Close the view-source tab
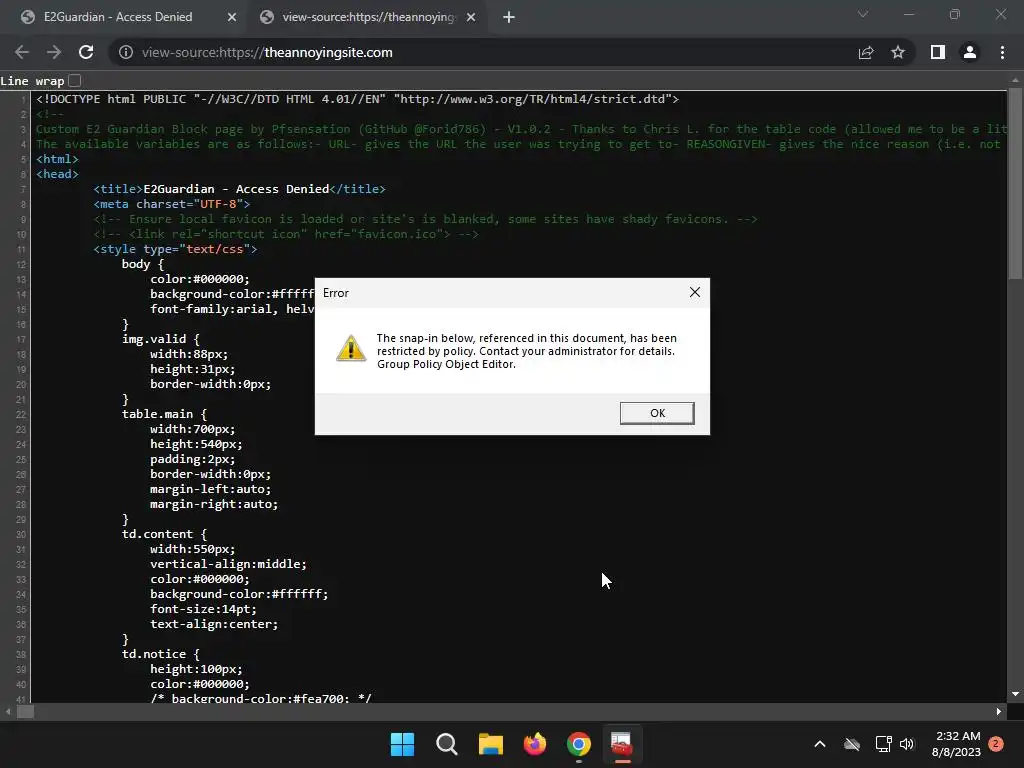This screenshot has height=768, width=1024. coord(471,17)
